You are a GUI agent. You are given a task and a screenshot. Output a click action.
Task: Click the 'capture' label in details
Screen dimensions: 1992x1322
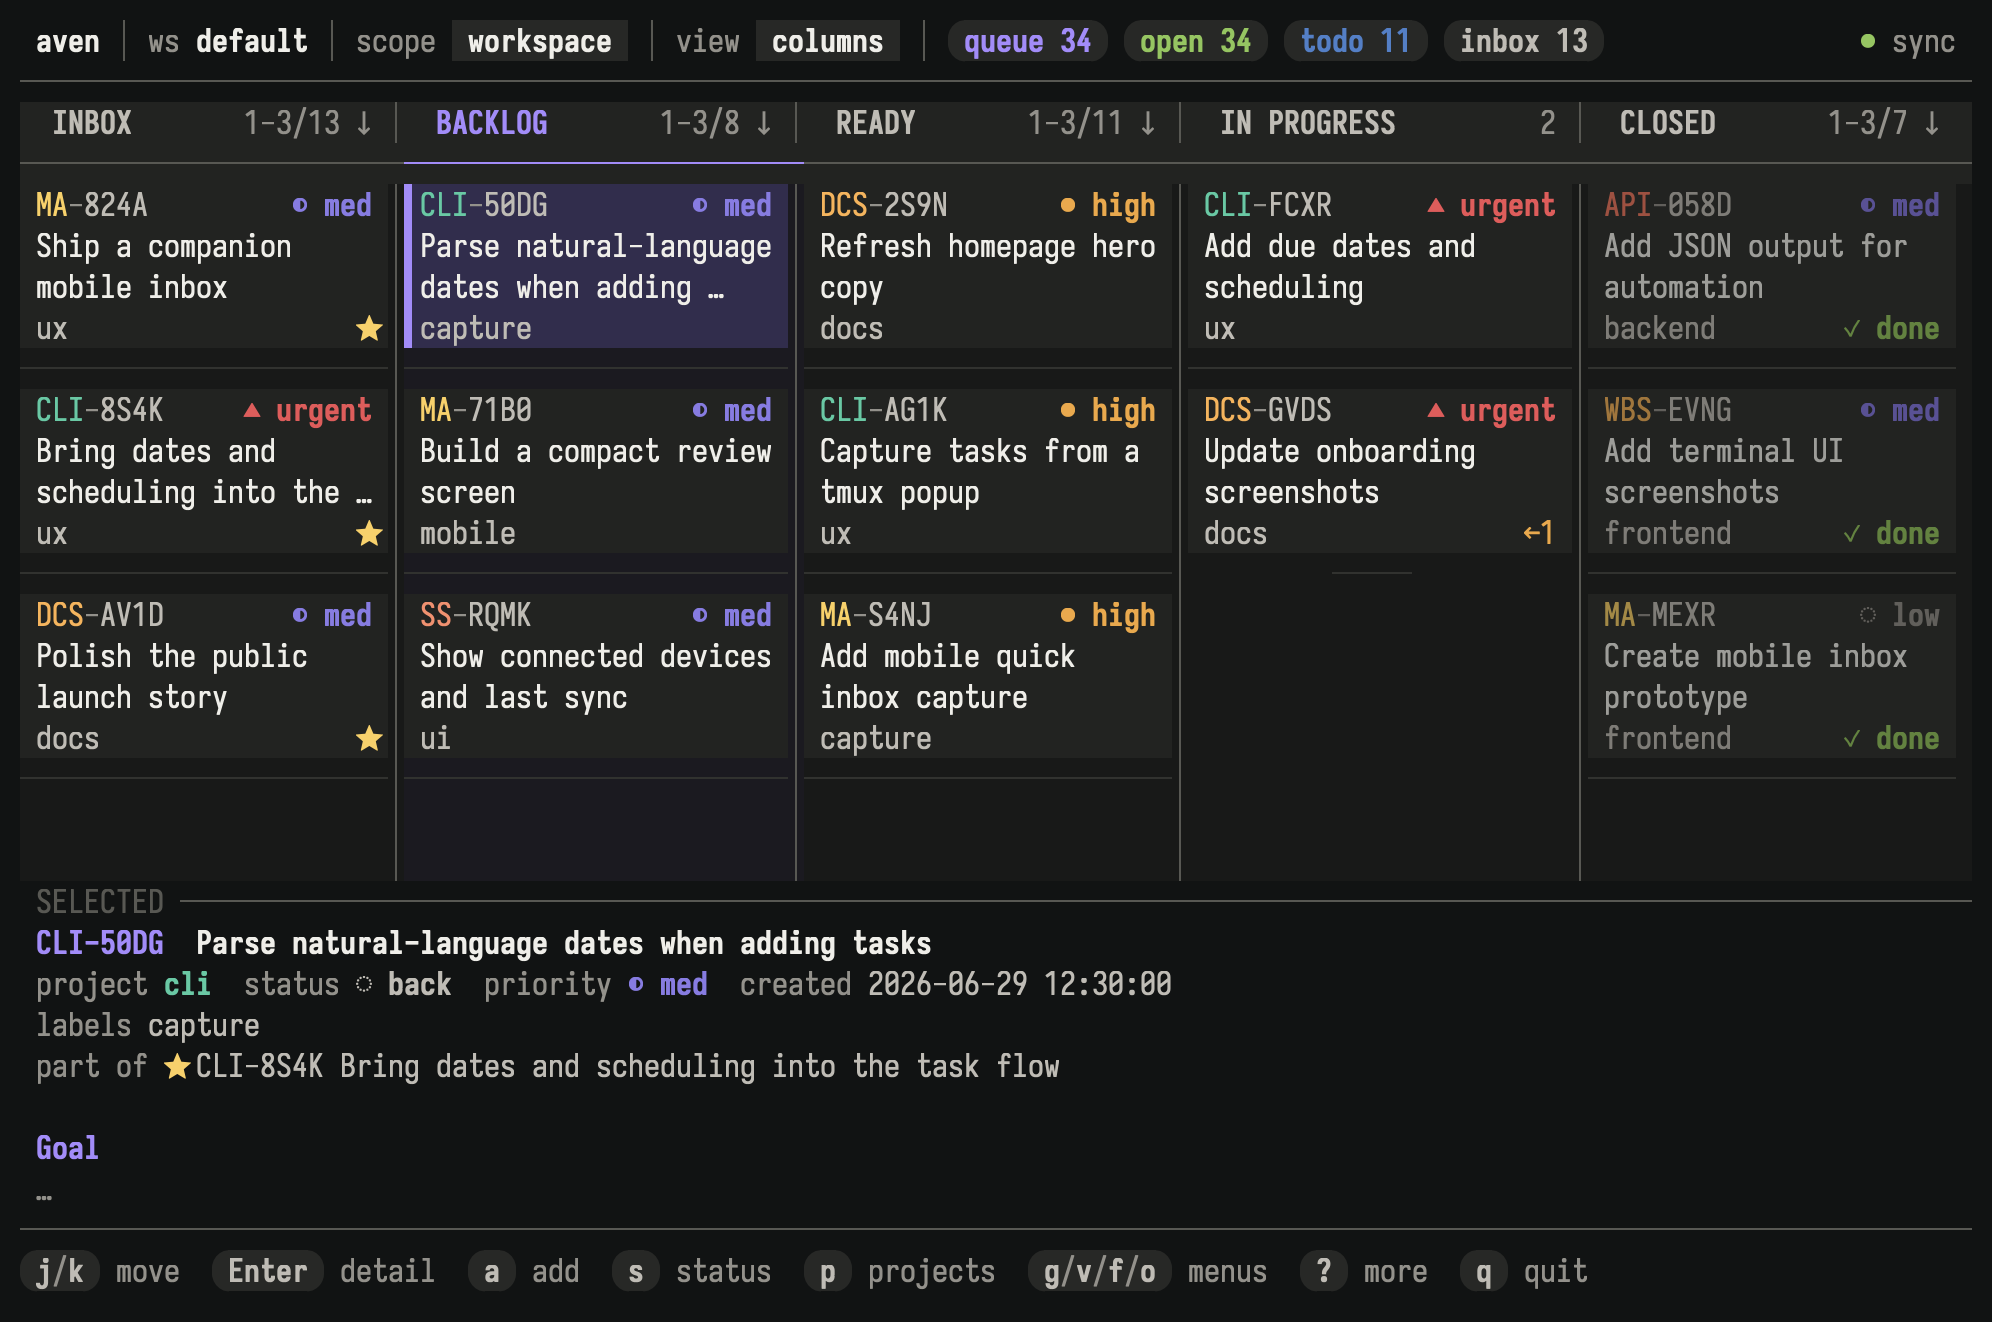click(204, 1025)
